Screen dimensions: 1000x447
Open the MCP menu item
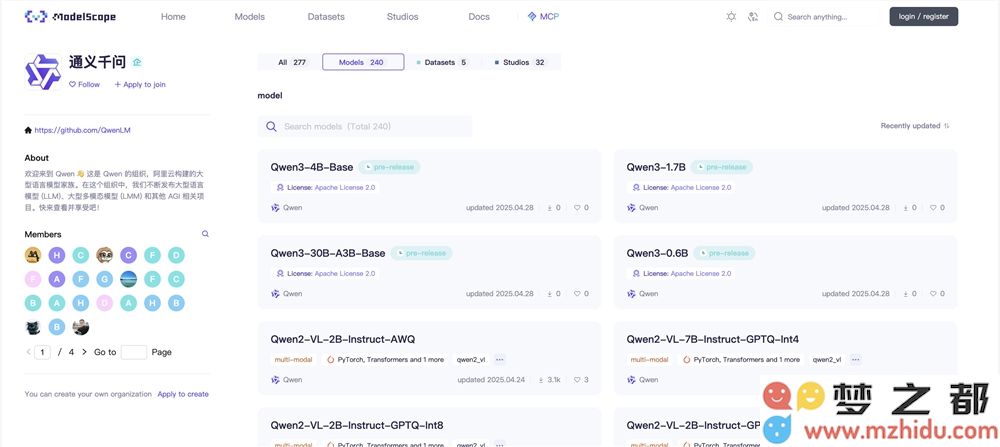543,17
